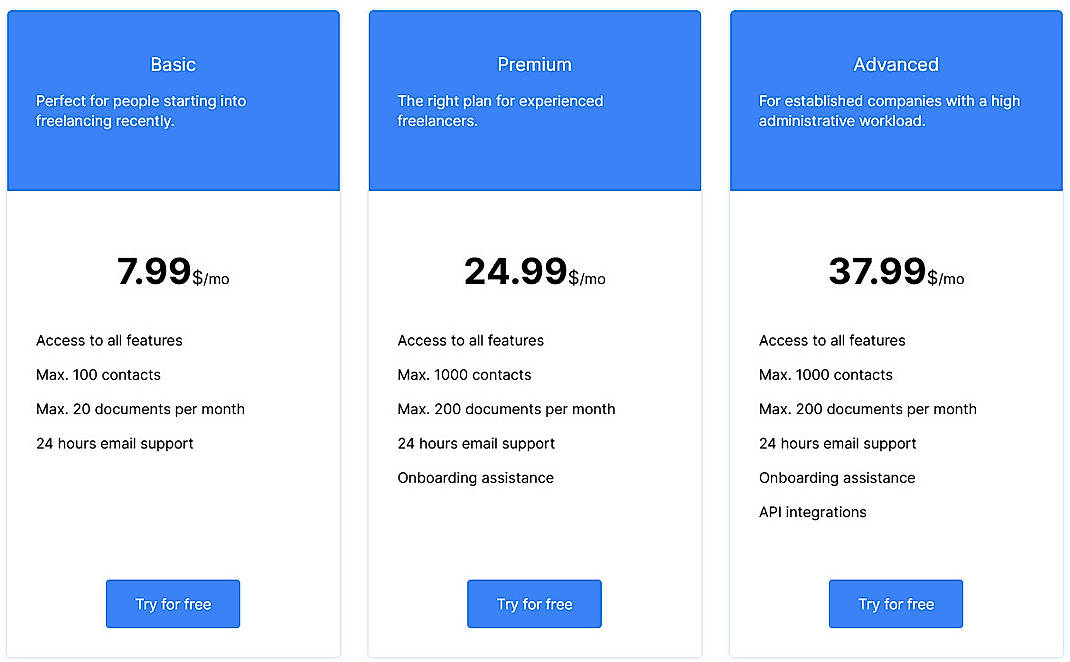Screen dimensions: 1070x662
Task: Click the Basic plan's Try for free button
Action: click(172, 604)
